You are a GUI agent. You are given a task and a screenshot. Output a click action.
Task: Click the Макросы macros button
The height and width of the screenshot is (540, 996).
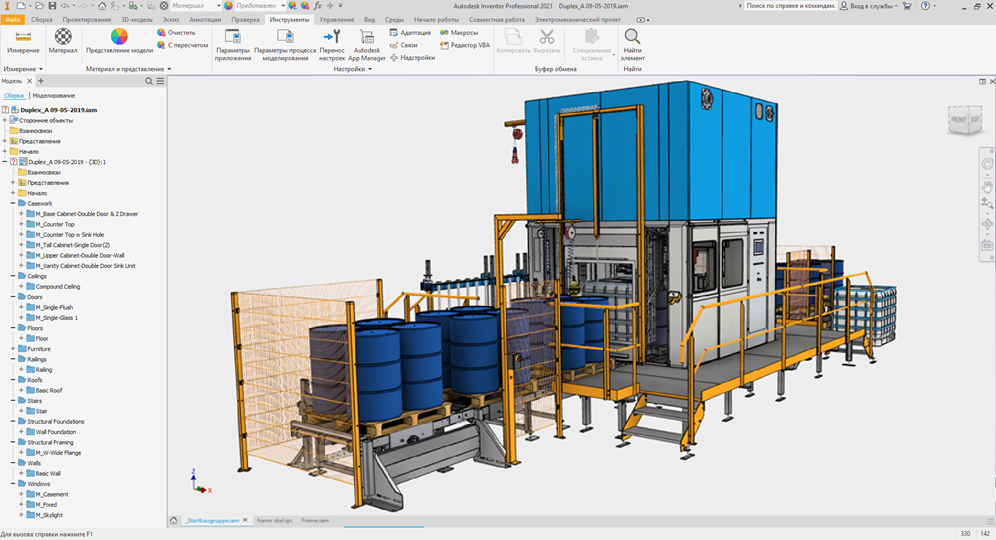coord(457,32)
